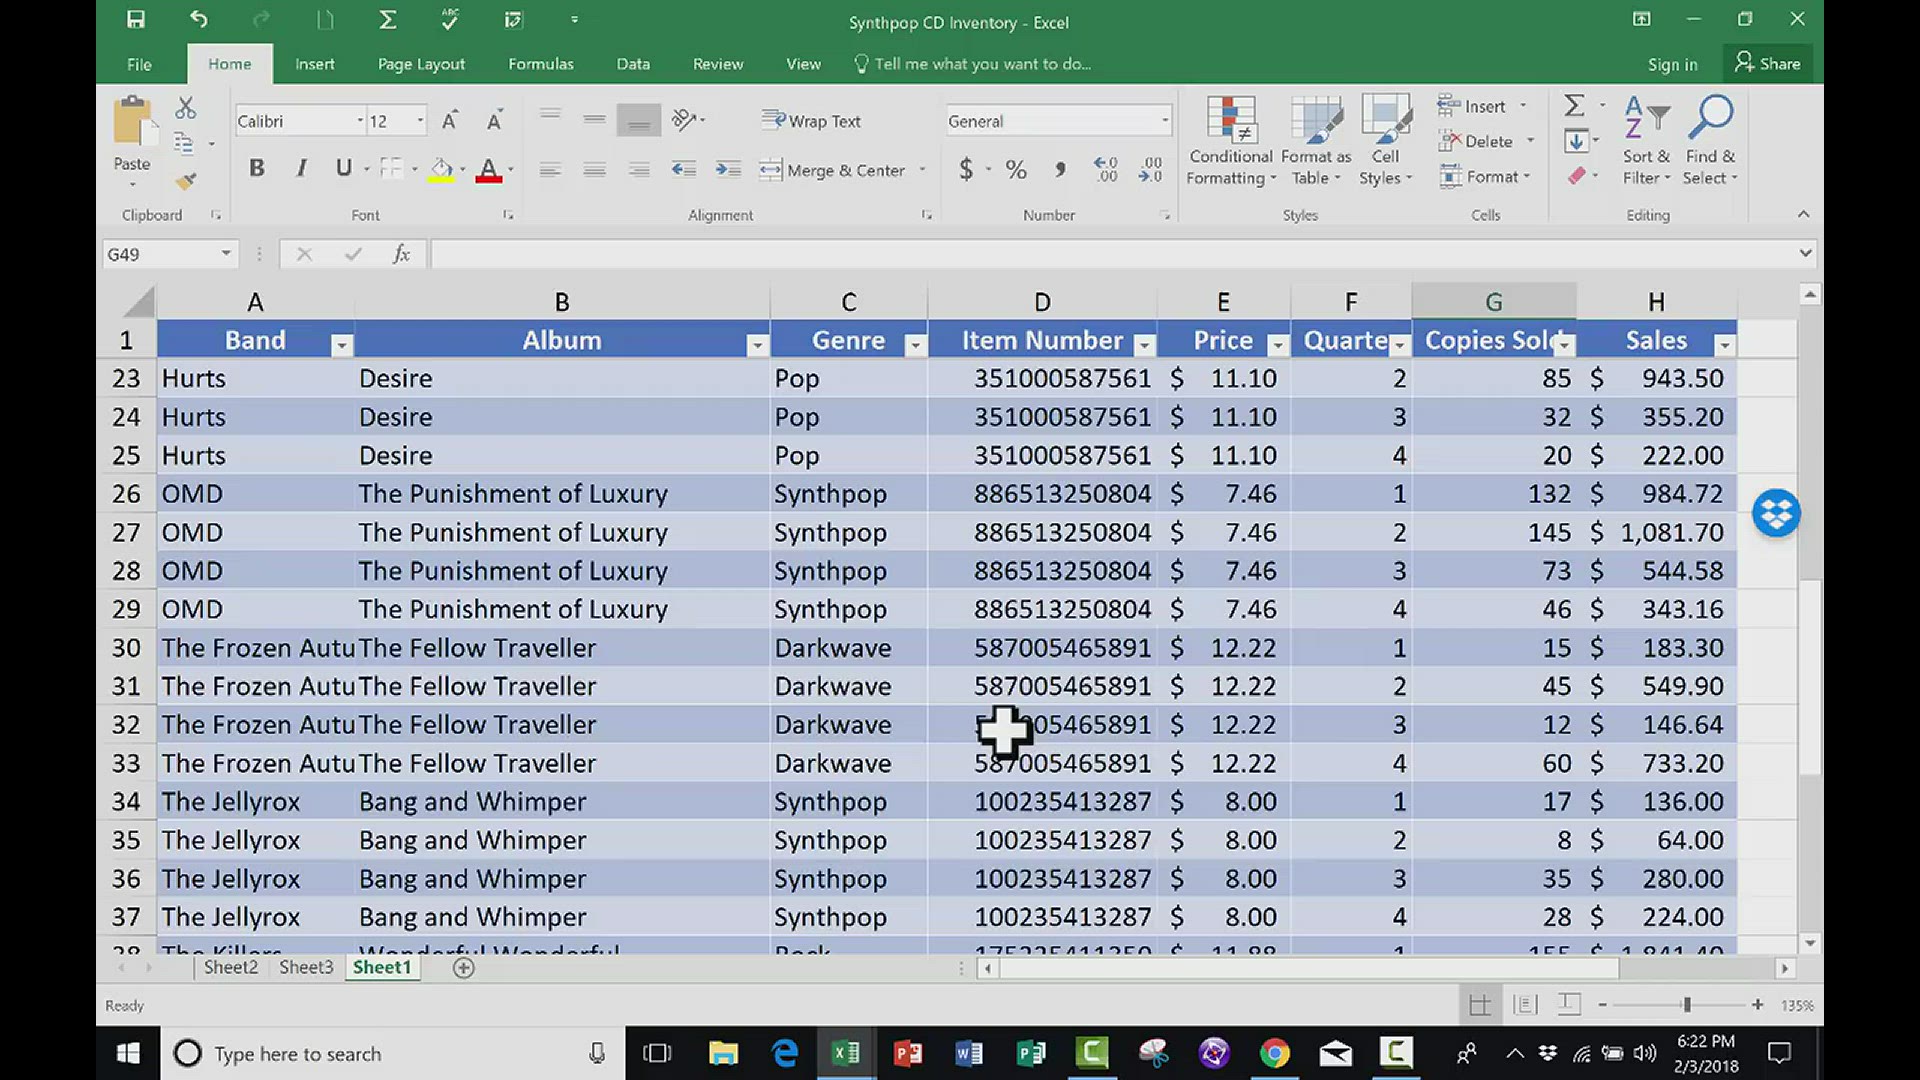Screen dimensions: 1920x1080
Task: Switch to the Insert tab
Action: click(314, 64)
